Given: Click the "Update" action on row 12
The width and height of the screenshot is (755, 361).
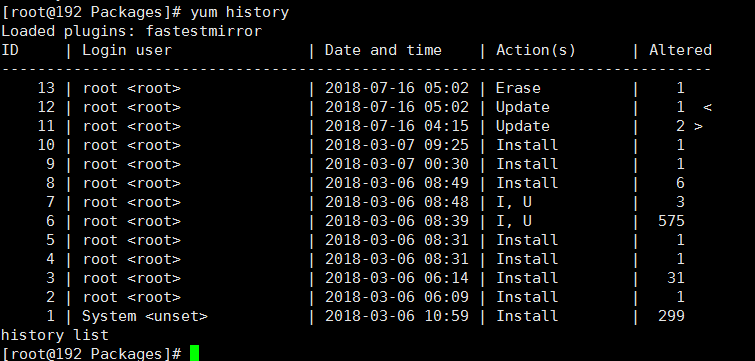Looking at the screenshot, I should coord(523,107).
